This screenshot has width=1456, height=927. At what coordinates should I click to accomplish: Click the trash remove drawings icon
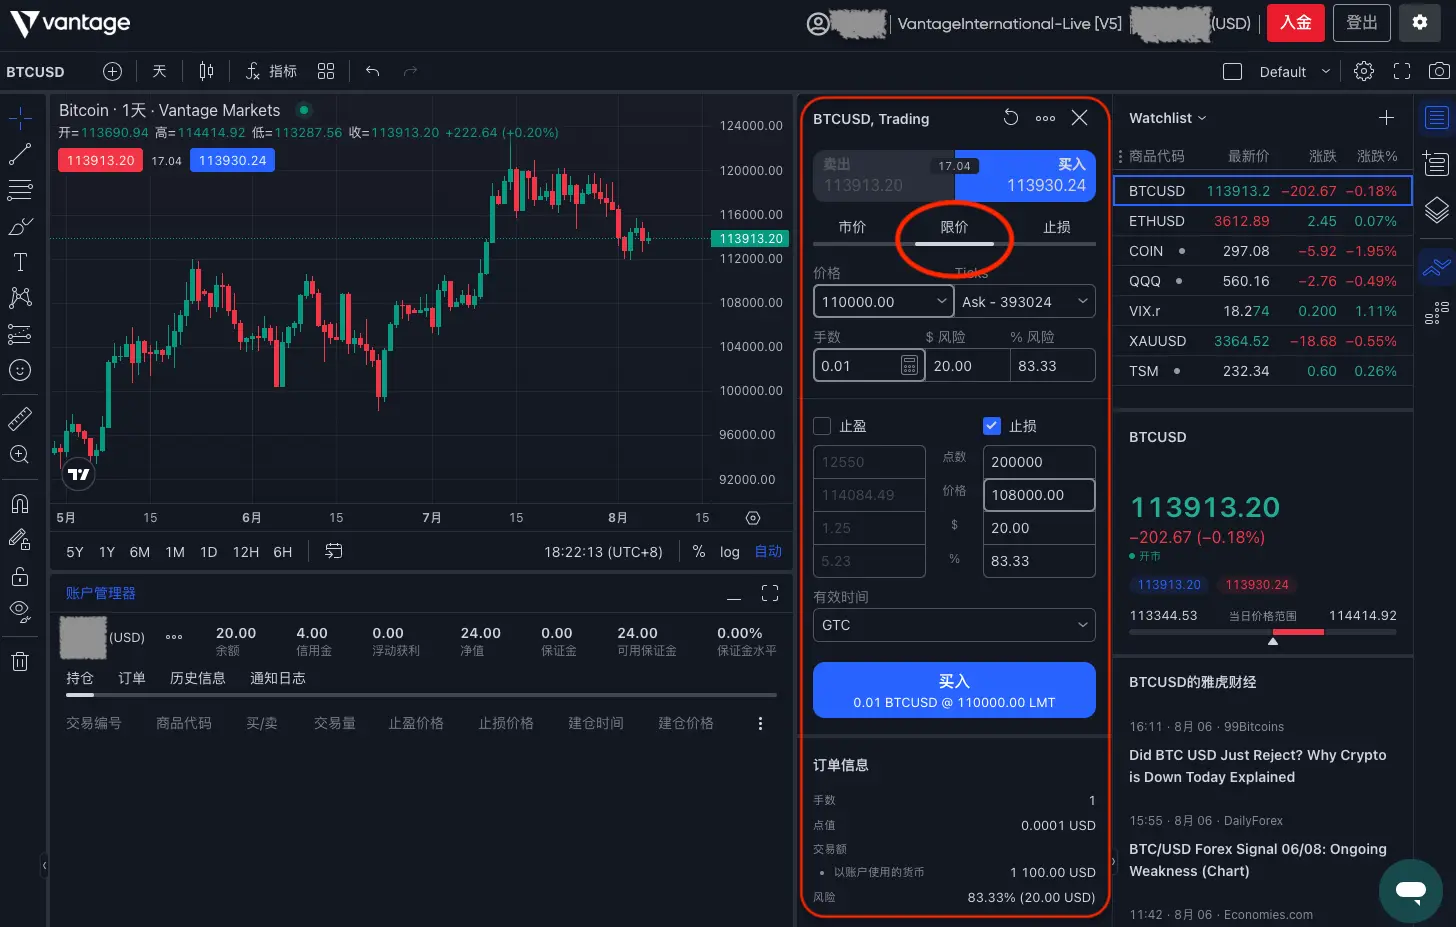tap(20, 661)
